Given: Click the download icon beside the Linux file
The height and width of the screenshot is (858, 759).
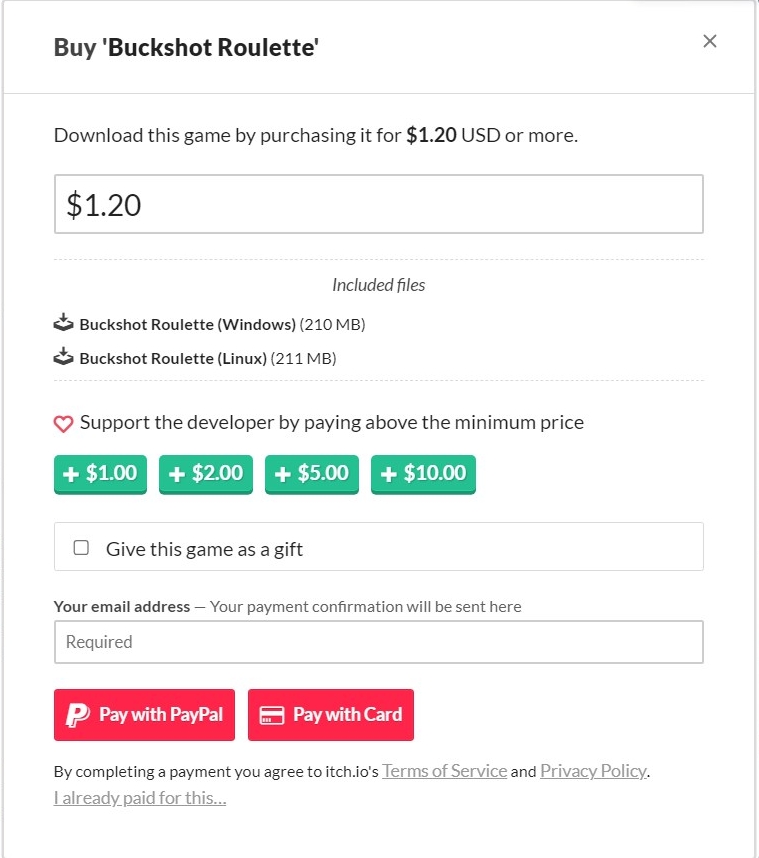Looking at the screenshot, I should tap(64, 357).
